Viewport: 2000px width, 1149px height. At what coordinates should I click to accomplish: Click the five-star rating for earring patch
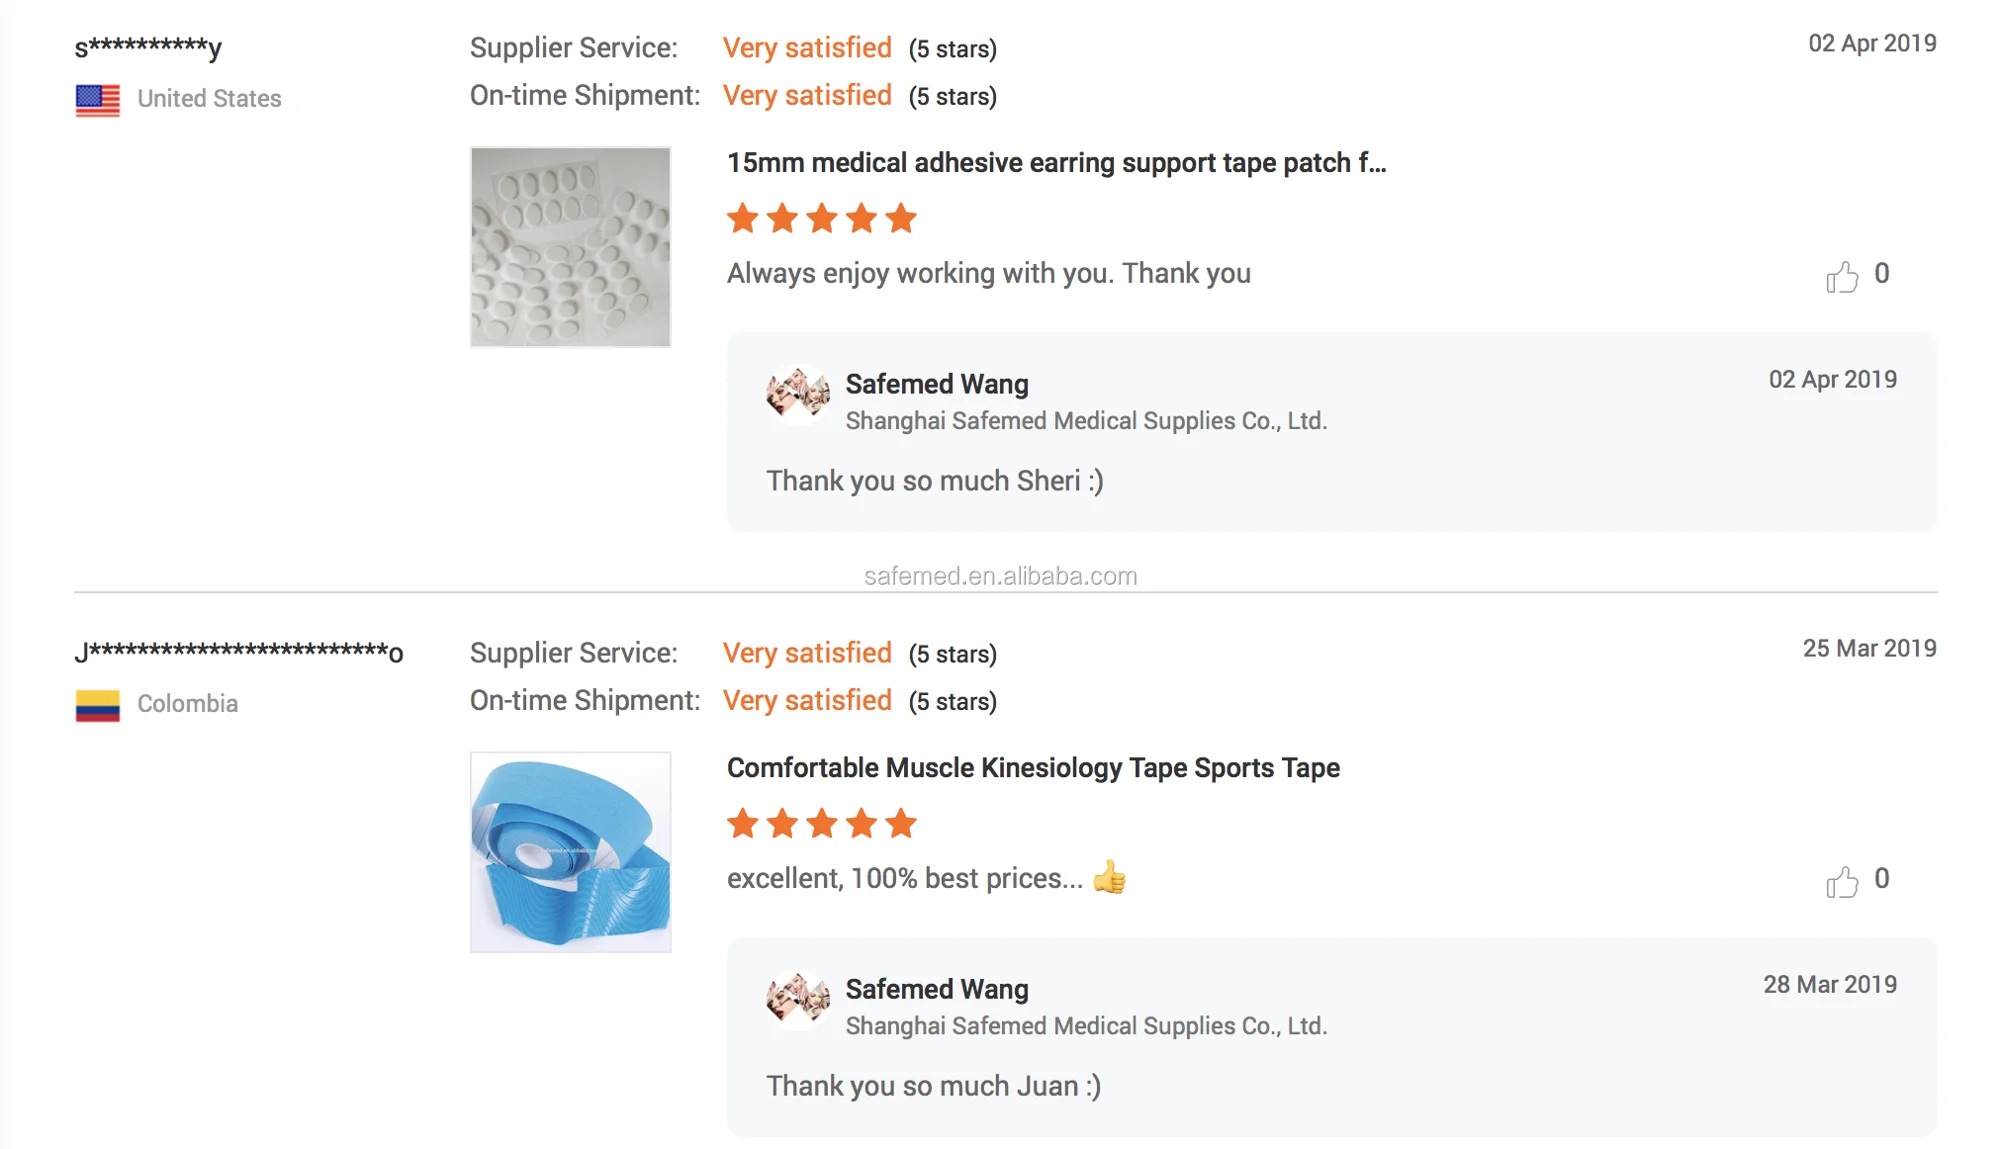tap(821, 218)
